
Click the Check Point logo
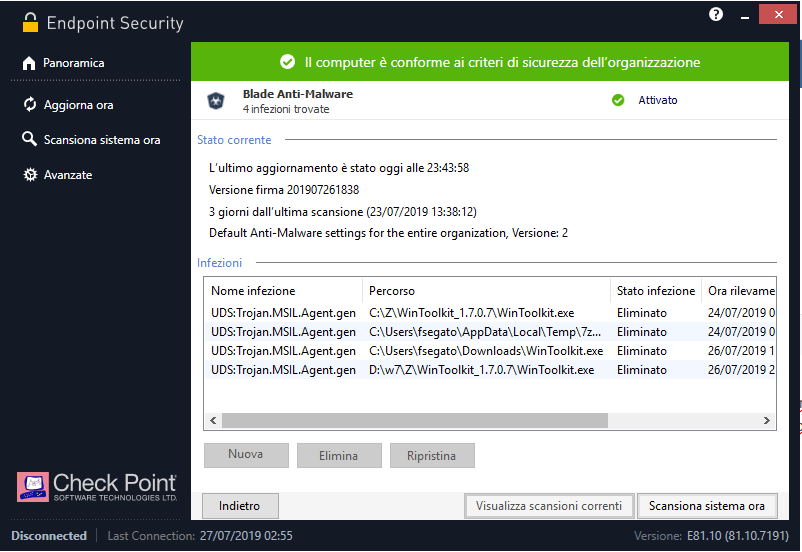pyautogui.click(x=97, y=487)
